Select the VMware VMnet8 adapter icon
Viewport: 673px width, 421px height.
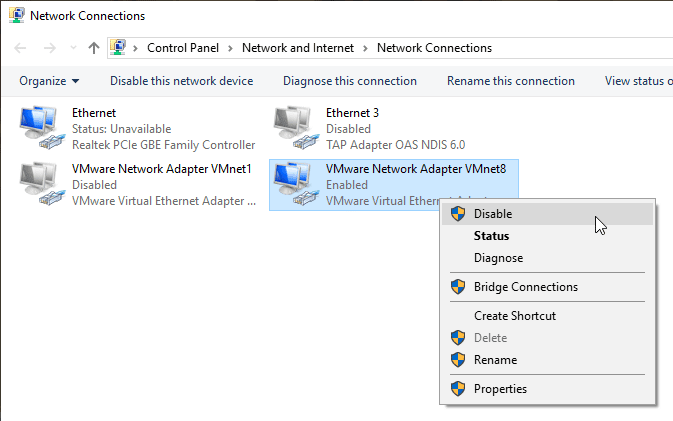296,184
